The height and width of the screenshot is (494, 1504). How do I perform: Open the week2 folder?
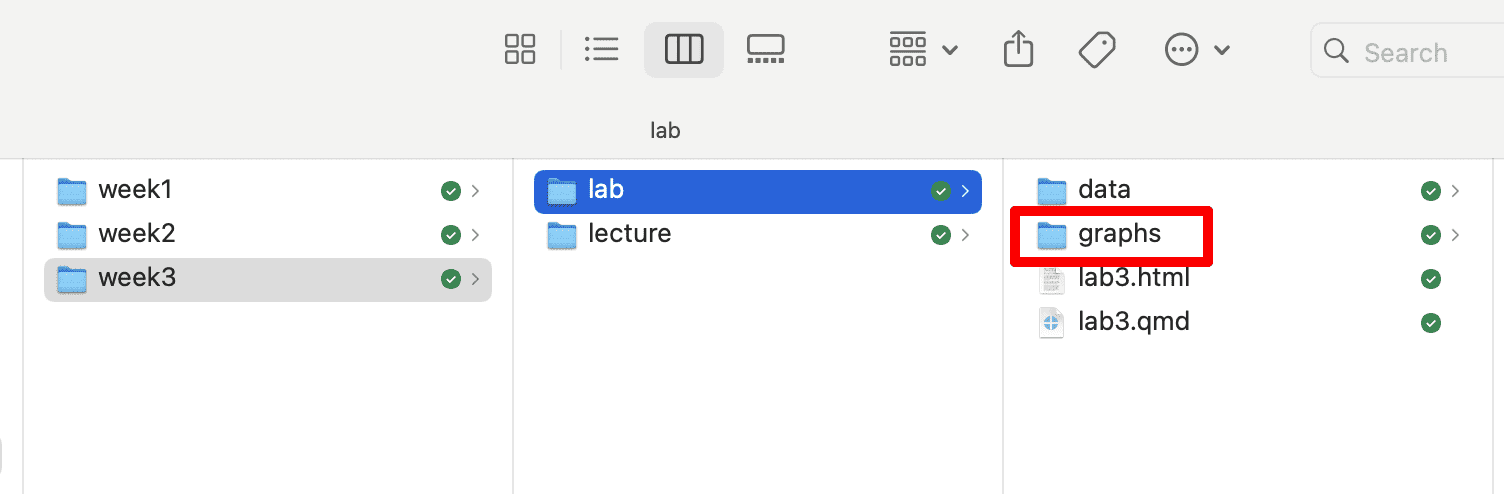click(x=136, y=234)
